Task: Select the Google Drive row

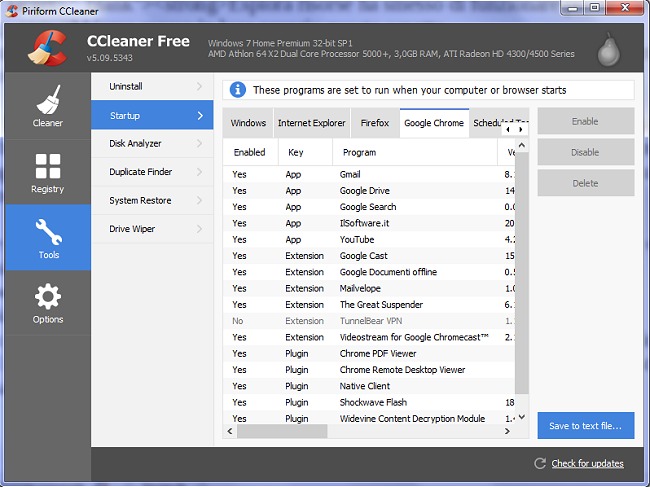Action: tap(369, 190)
